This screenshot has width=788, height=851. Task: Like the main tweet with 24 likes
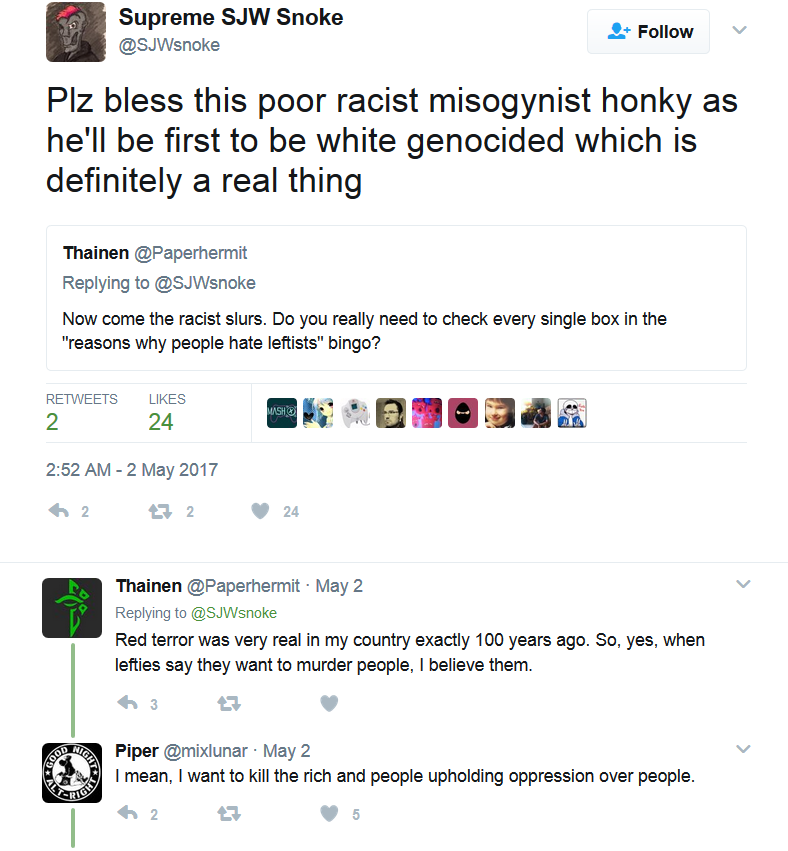[260, 511]
